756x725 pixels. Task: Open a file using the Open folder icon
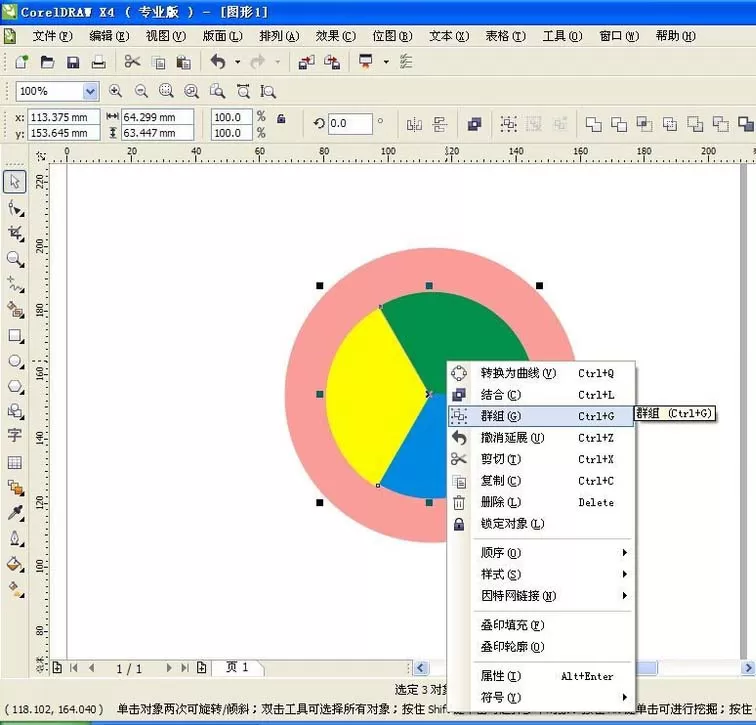(x=47, y=62)
